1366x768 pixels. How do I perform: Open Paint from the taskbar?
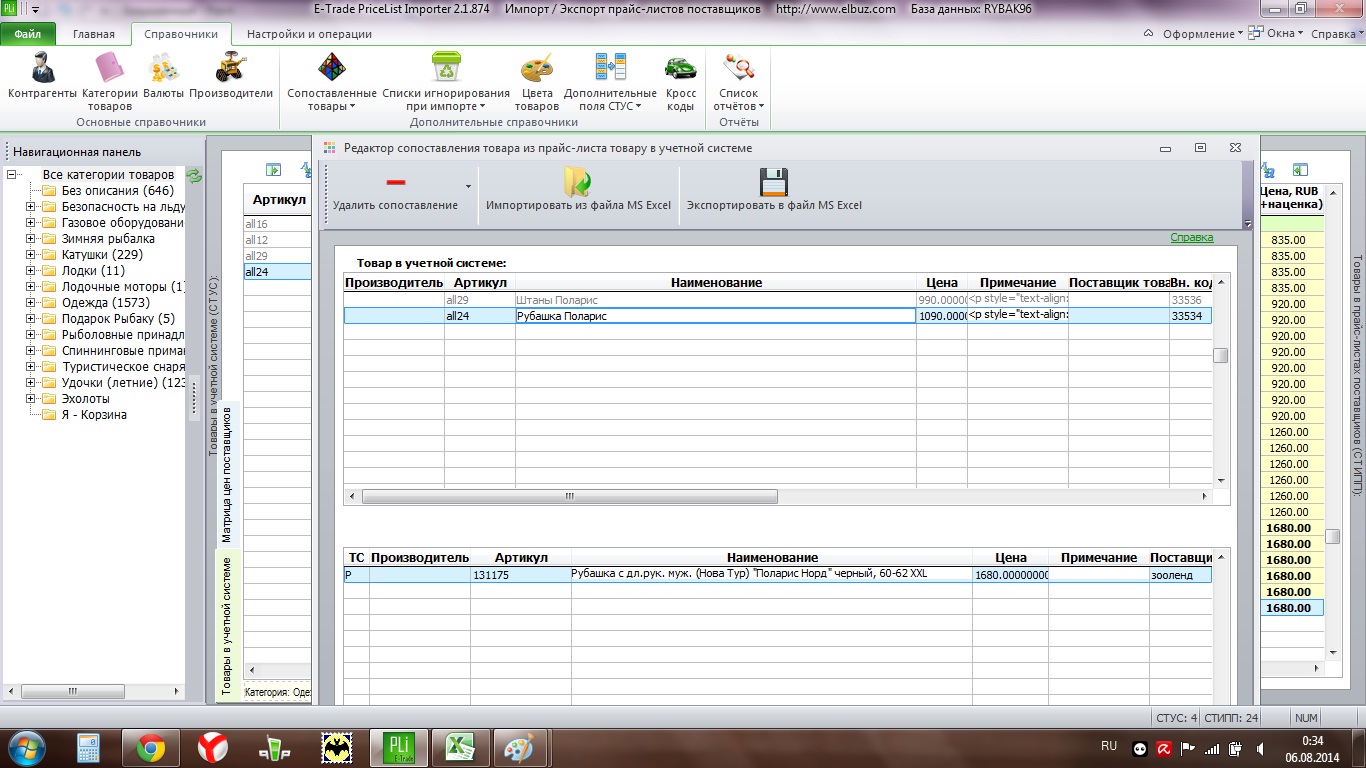tap(520, 748)
